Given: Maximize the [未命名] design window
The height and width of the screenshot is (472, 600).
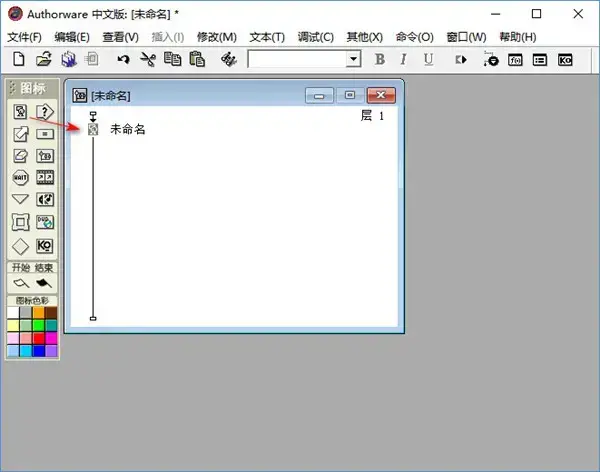Looking at the screenshot, I should click(349, 95).
